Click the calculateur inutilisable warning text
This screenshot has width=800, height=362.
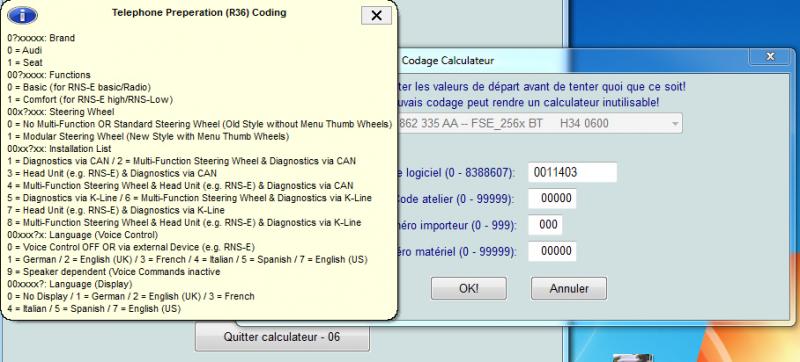(x=528, y=102)
